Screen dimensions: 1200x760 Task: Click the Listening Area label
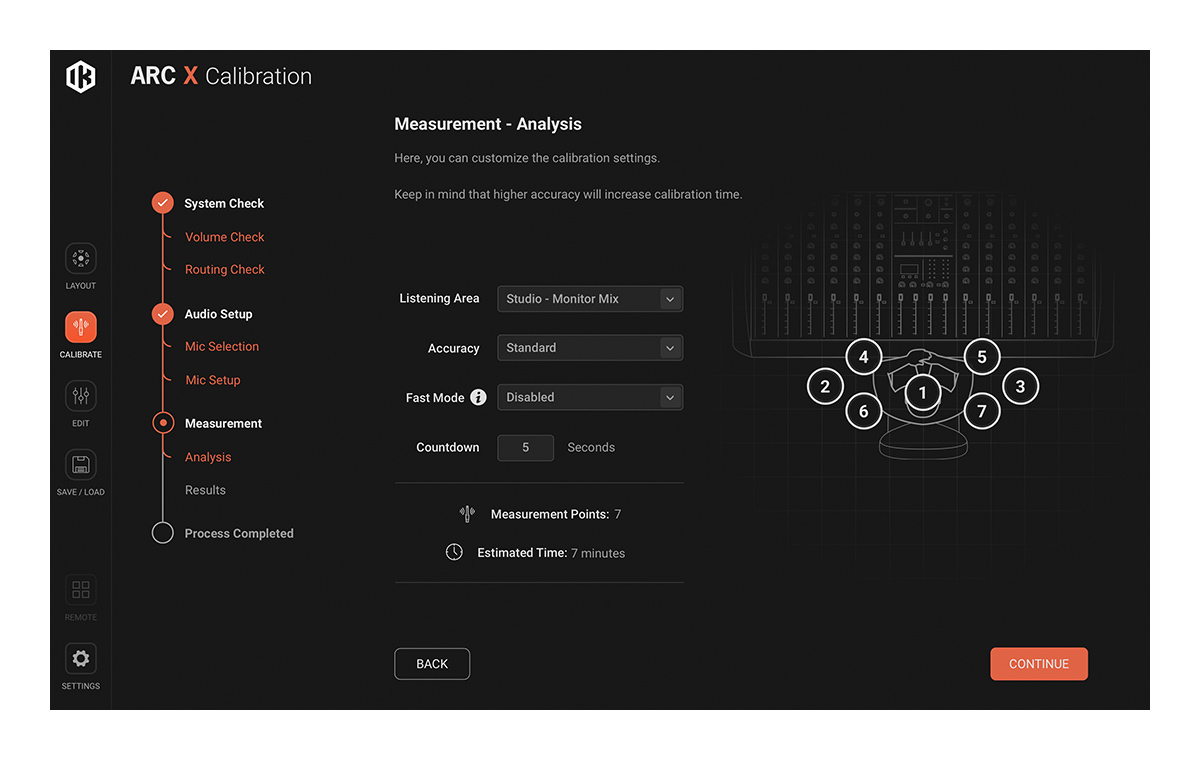click(x=439, y=298)
